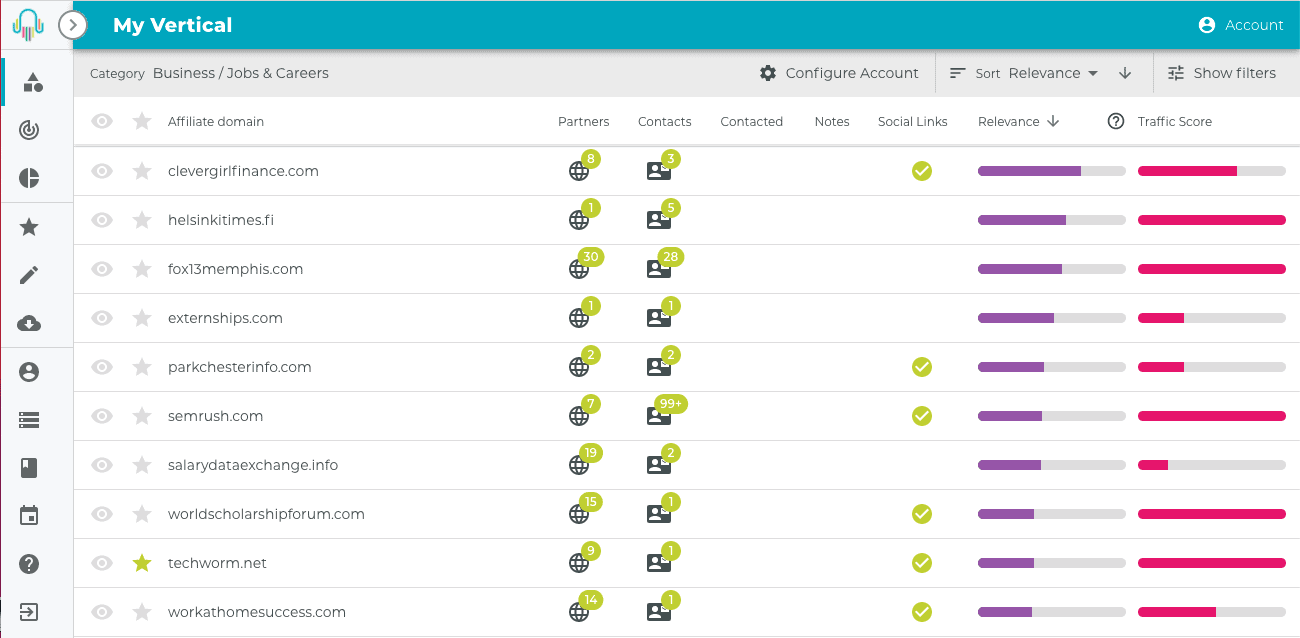Image resolution: width=1300 pixels, height=638 pixels.
Task: Click the logout icon in sidebar
Action: pyautogui.click(x=30, y=611)
